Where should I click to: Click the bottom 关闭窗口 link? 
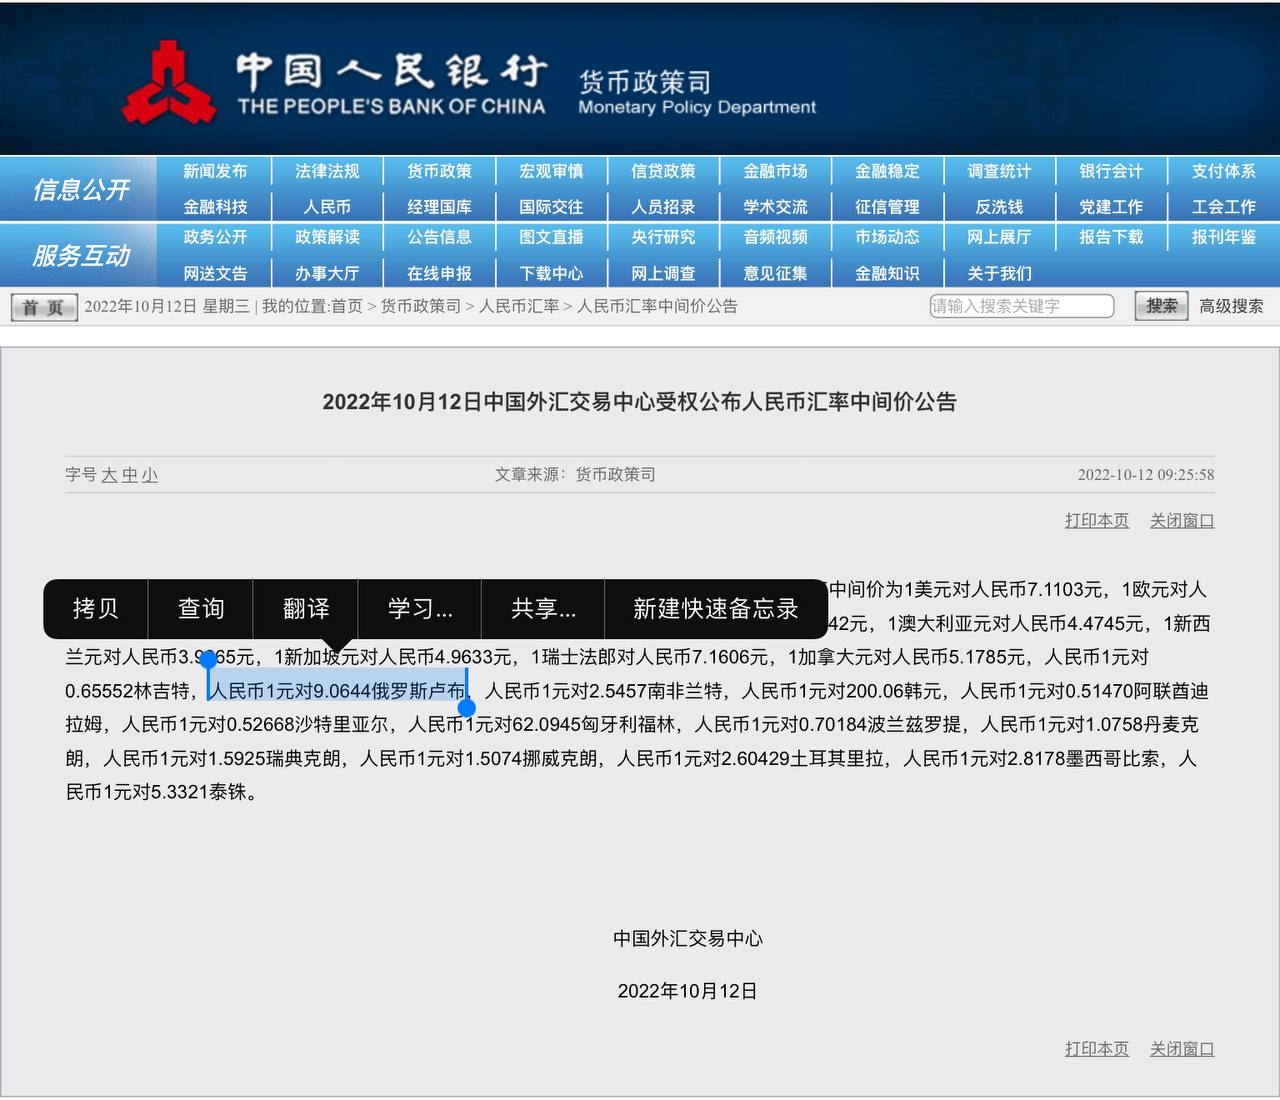[1182, 1048]
